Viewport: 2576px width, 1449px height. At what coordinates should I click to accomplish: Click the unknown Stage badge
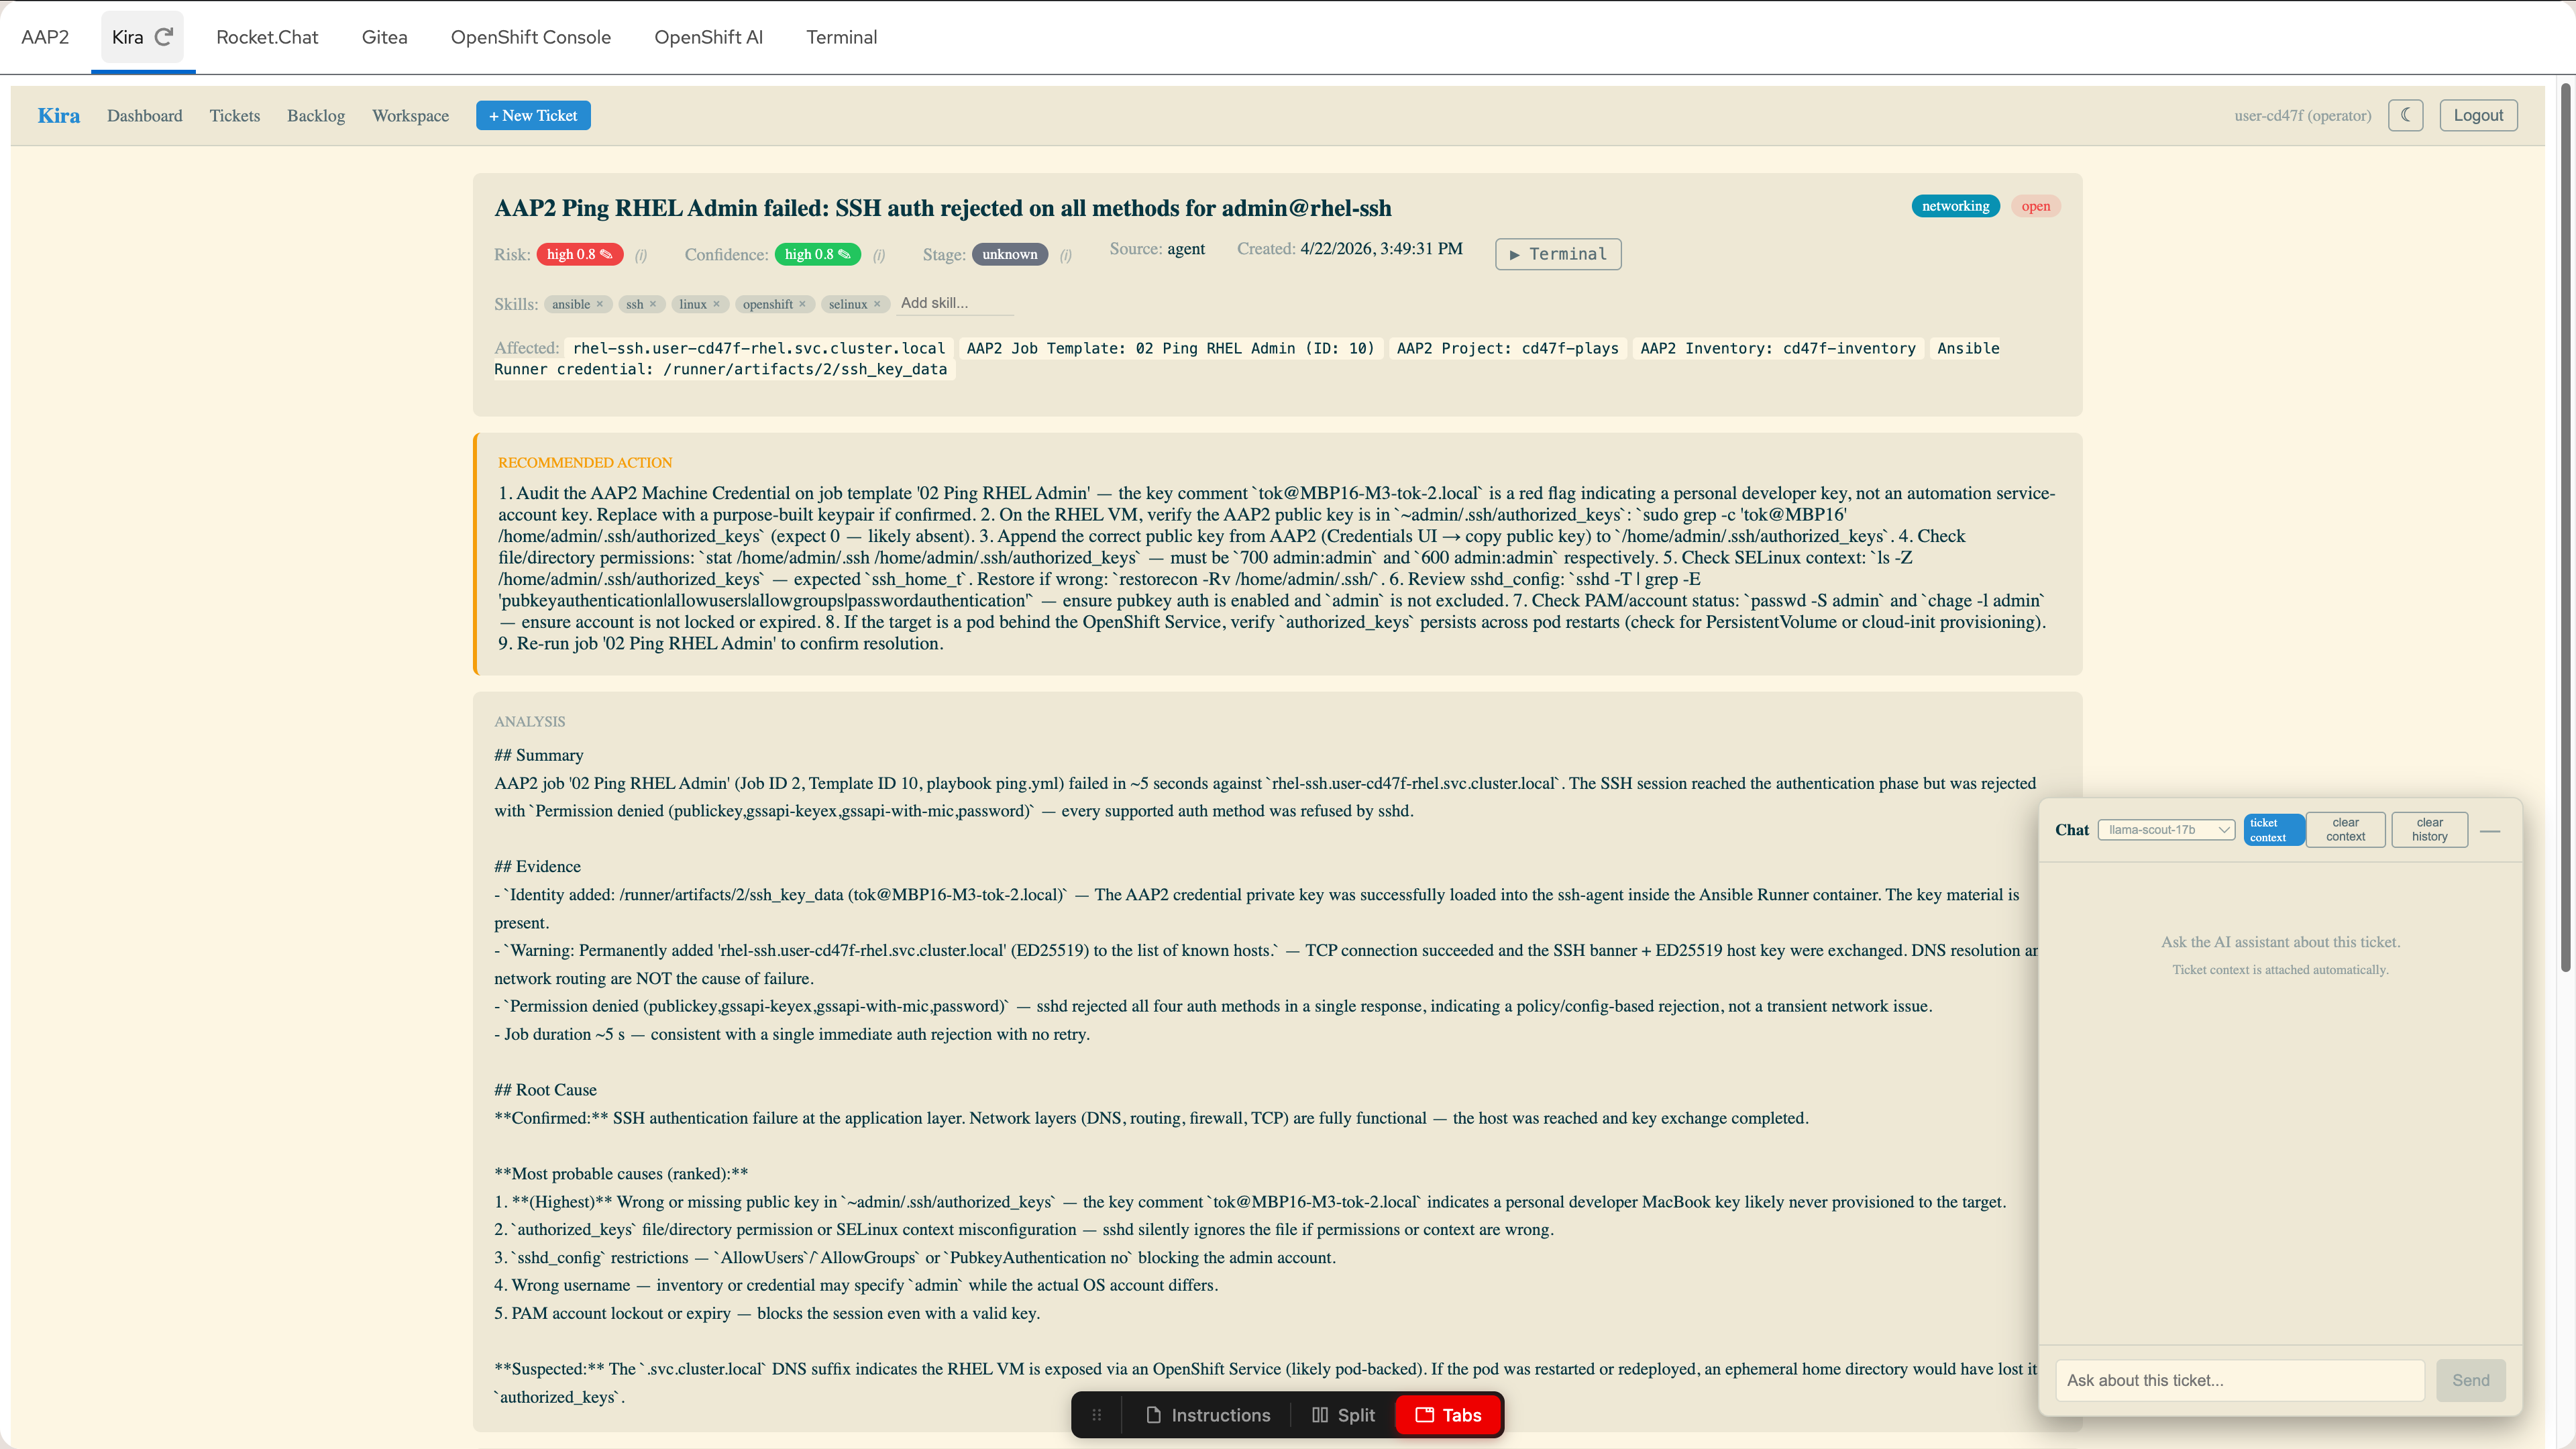pyautogui.click(x=1010, y=254)
